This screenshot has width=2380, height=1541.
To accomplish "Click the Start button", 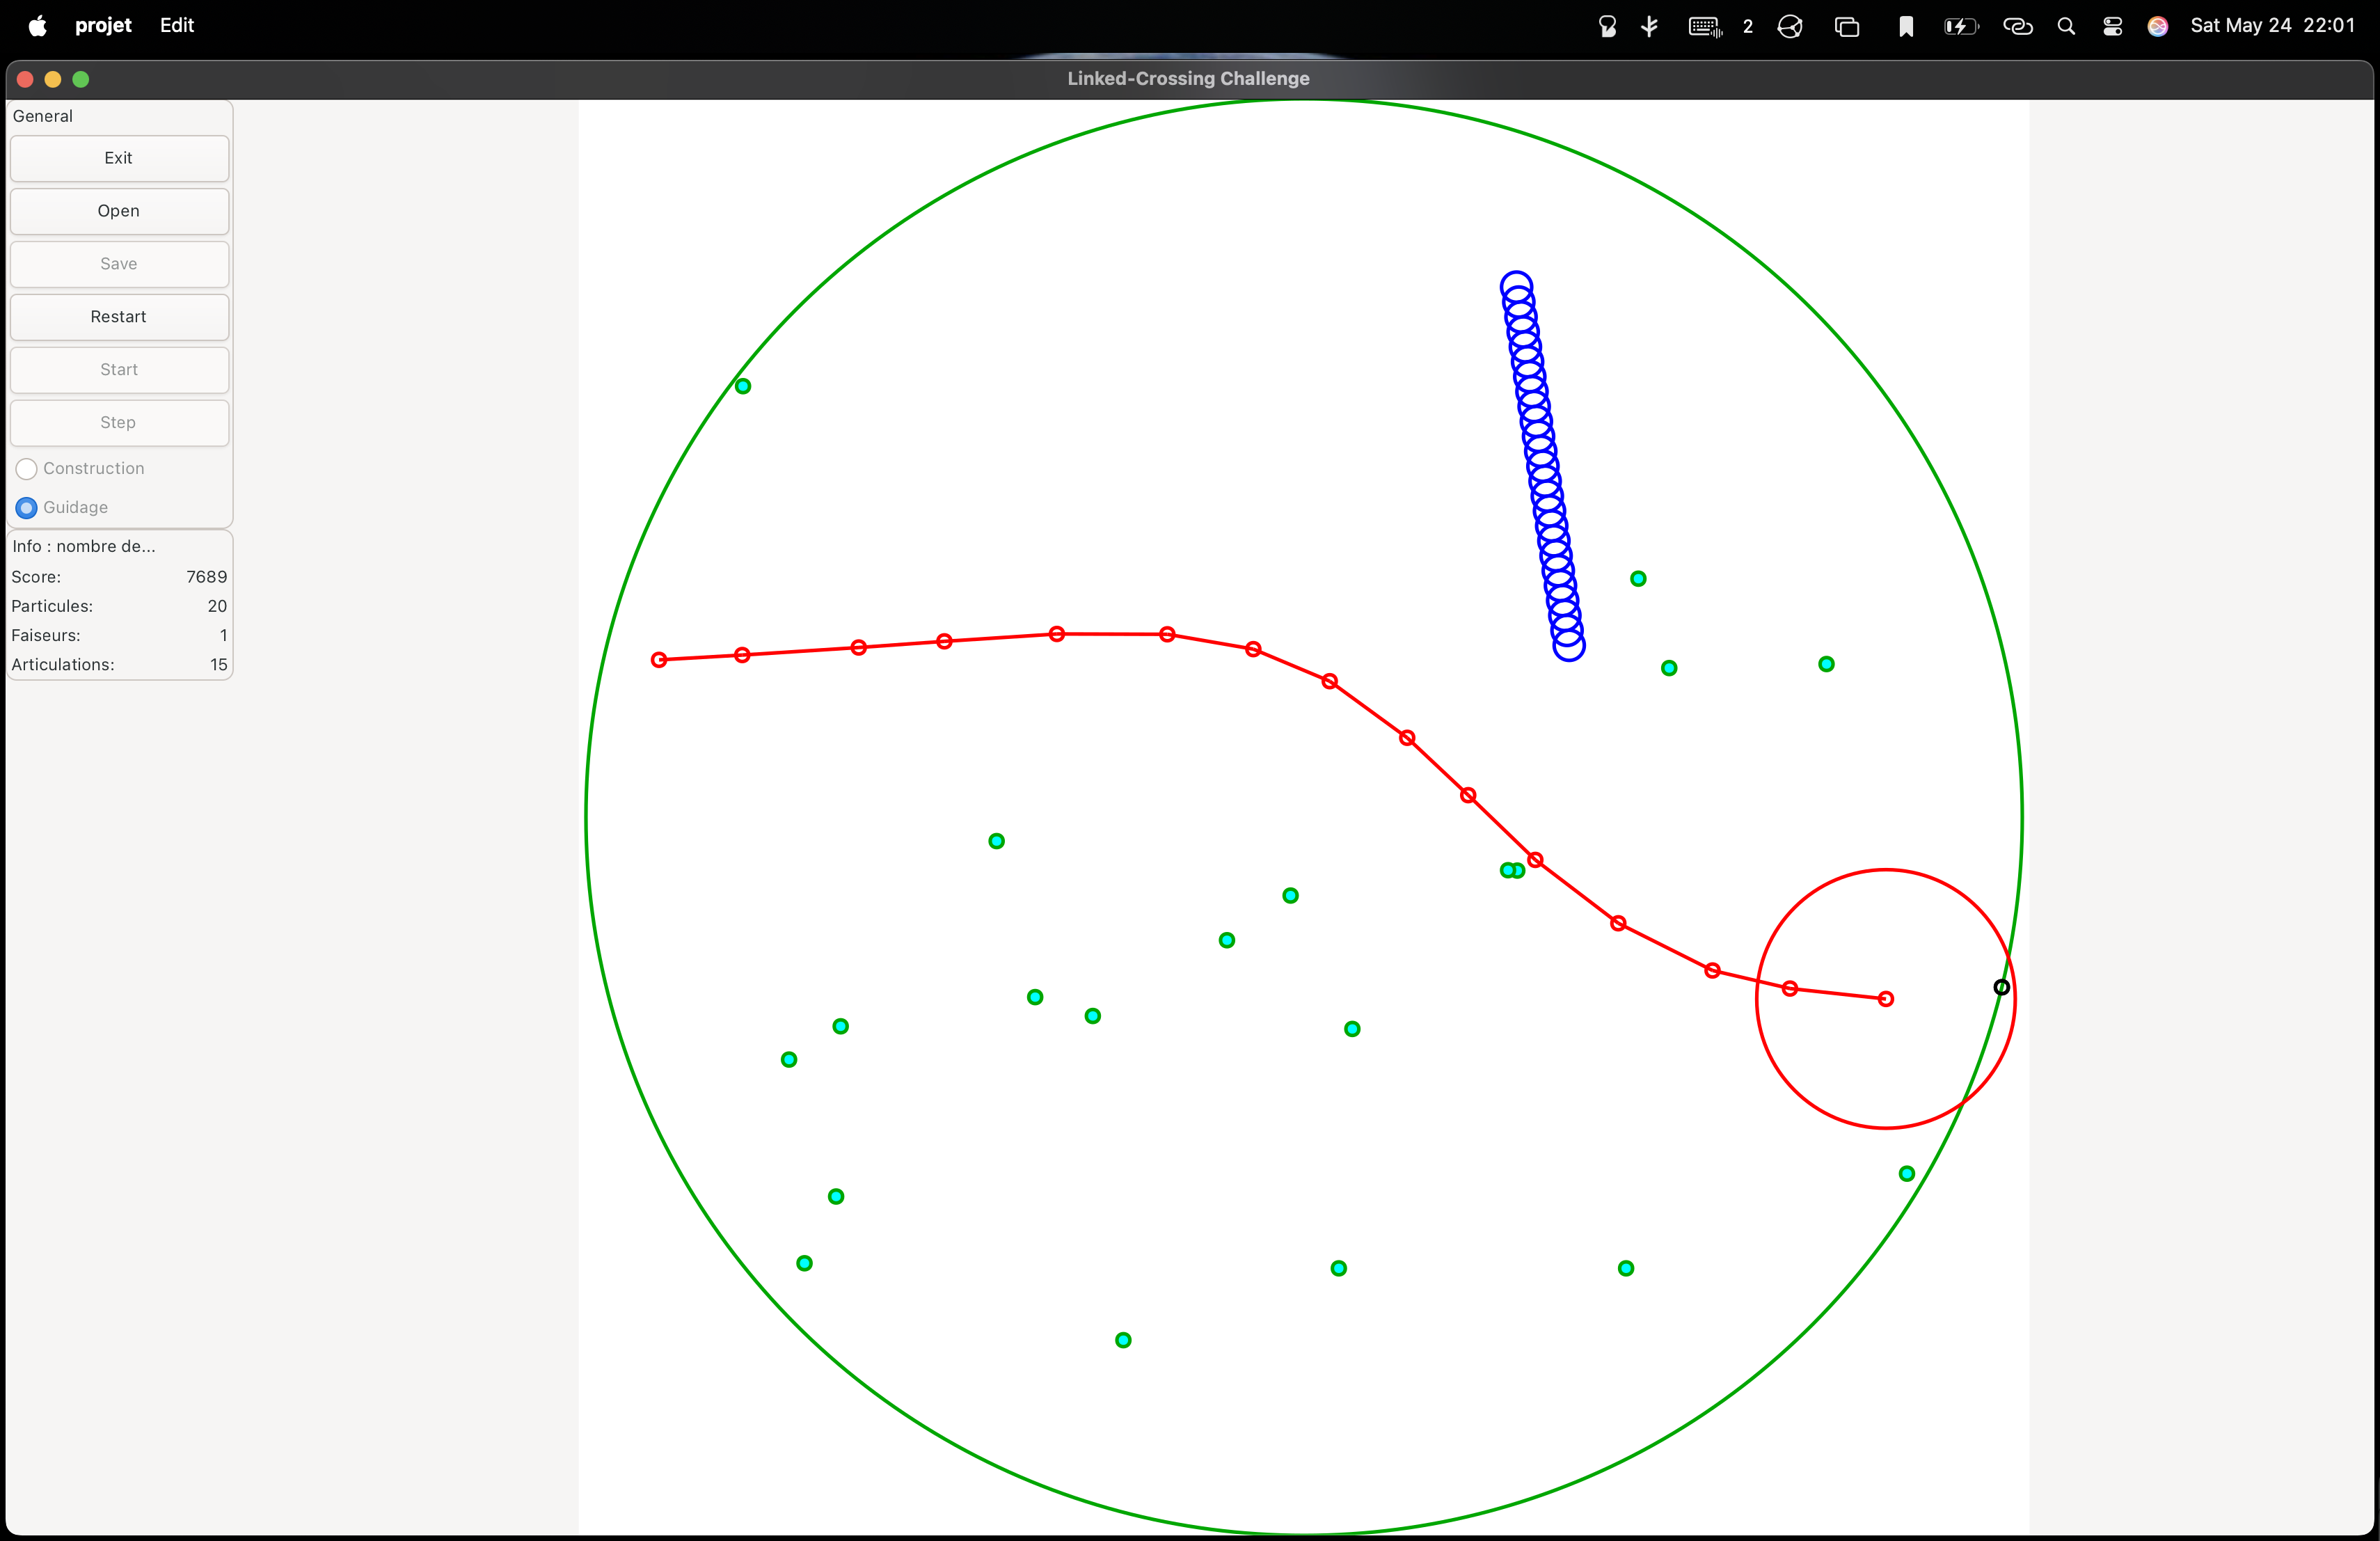I will (119, 370).
